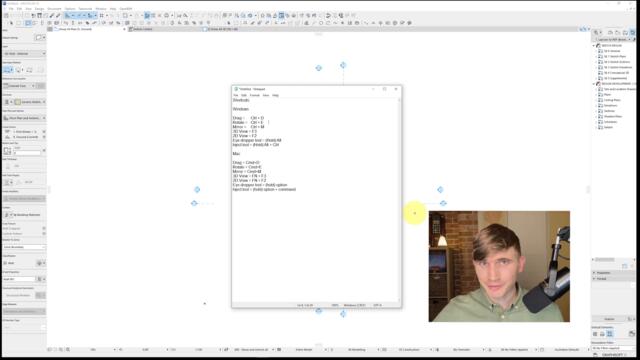
Task: Open the wall structure building material dropdown
Action: point(30,102)
